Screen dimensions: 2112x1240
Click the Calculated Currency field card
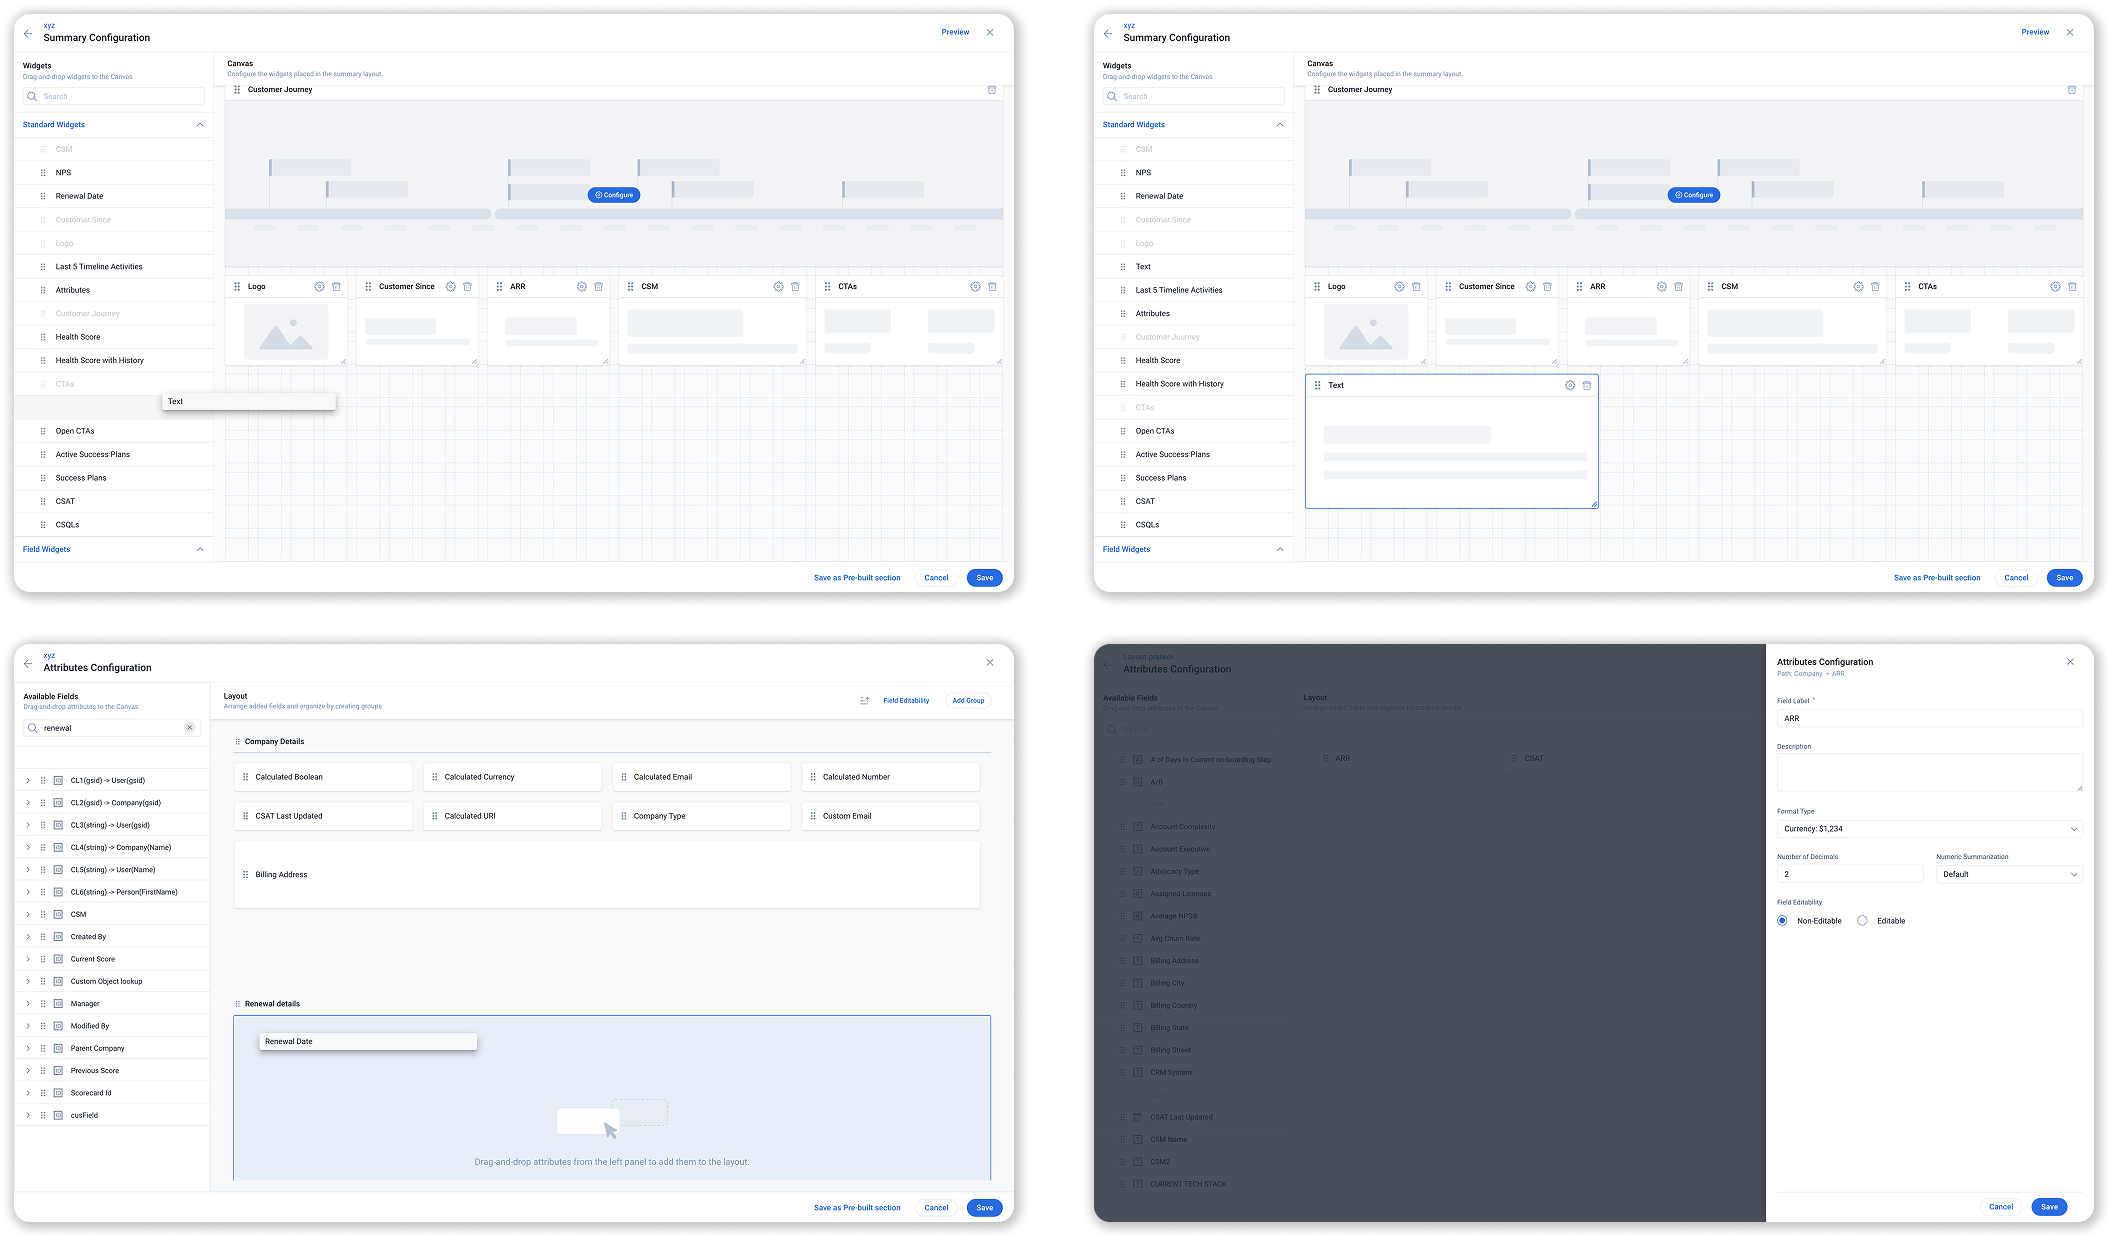[512, 777]
